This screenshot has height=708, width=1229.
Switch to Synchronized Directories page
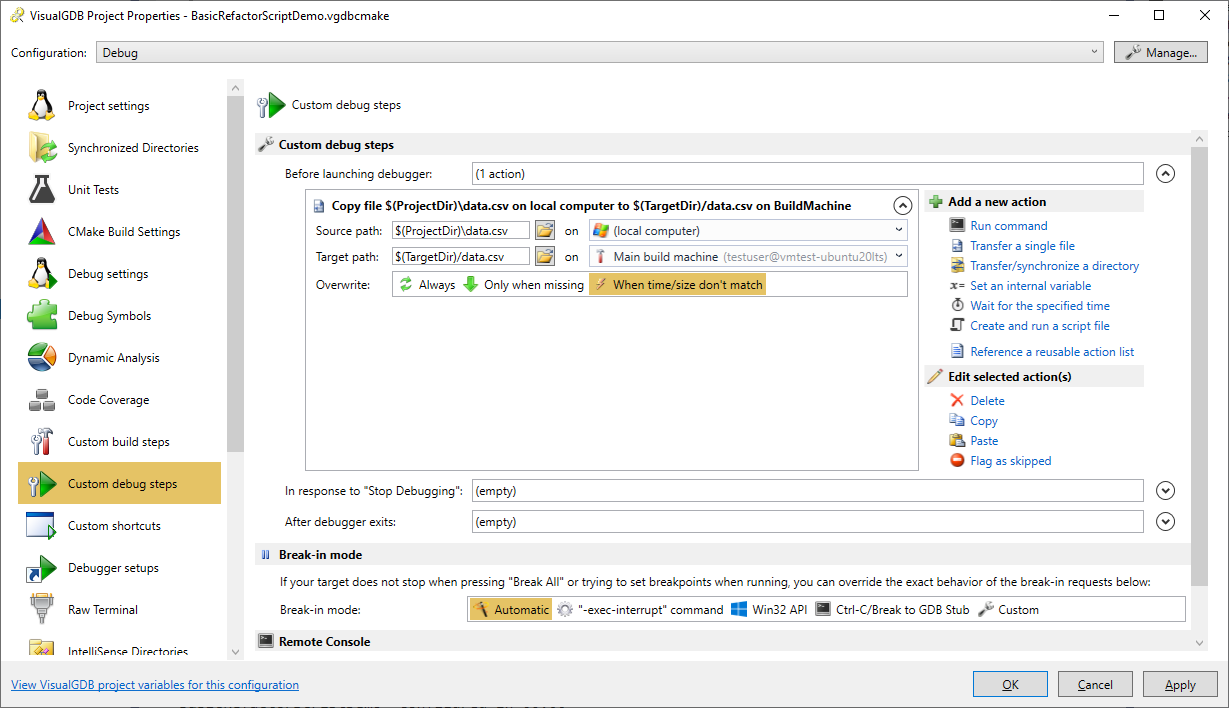[119, 147]
